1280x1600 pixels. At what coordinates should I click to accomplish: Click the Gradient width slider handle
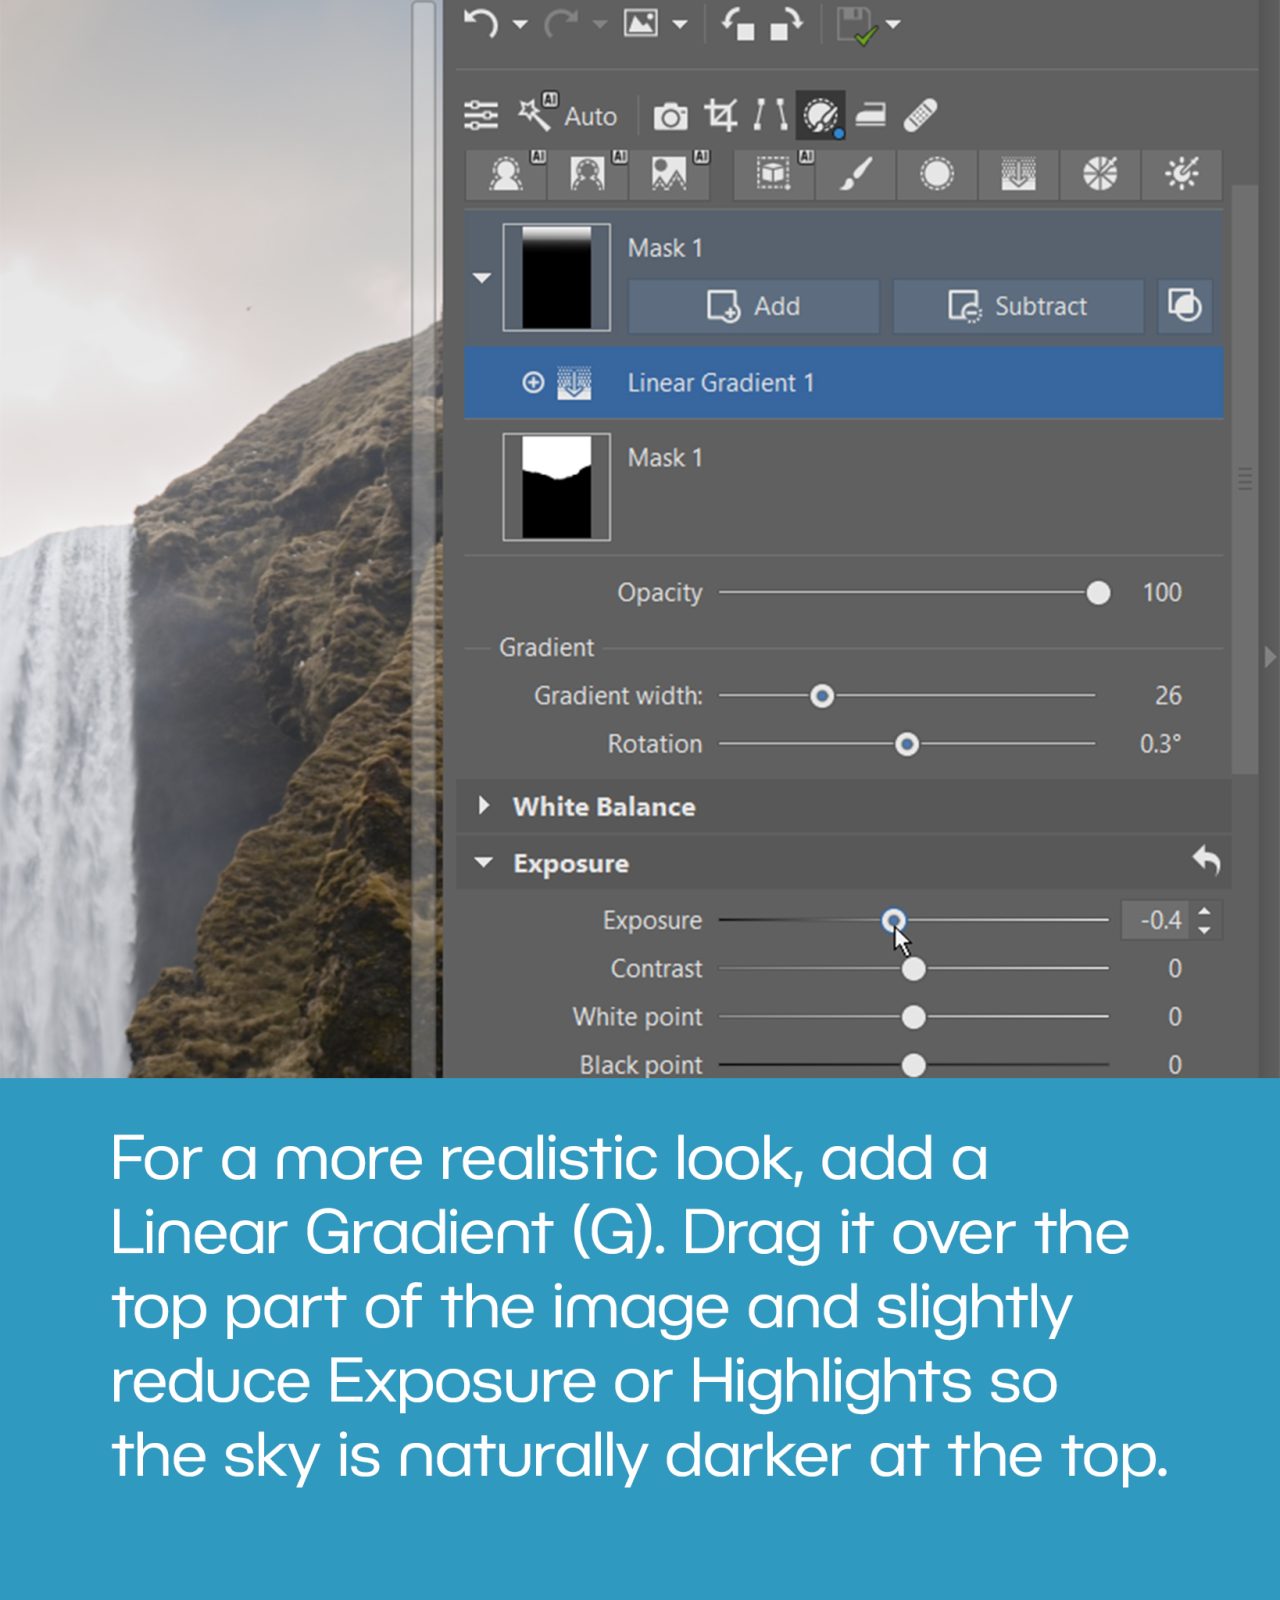coord(822,696)
